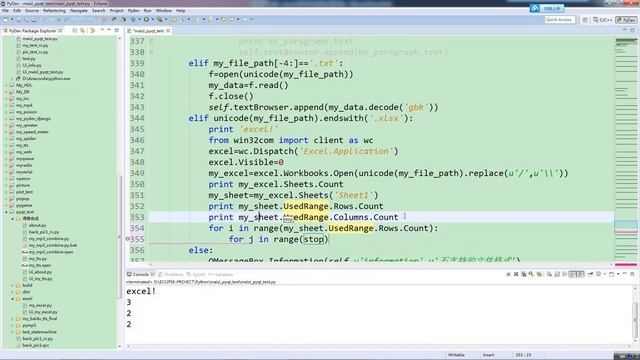Run the script with the green Run icon
Viewport: 640px width, 360px height.
click(146, 20)
